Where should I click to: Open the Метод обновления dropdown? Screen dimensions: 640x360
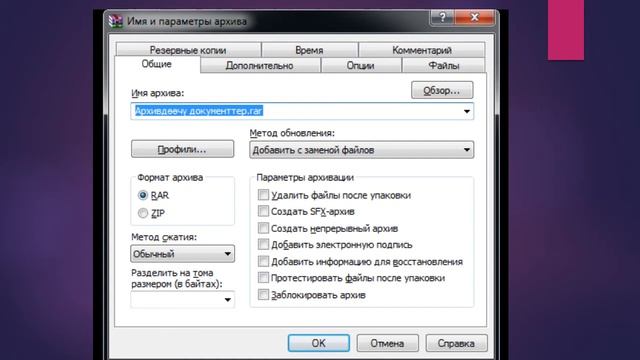pyautogui.click(x=361, y=150)
